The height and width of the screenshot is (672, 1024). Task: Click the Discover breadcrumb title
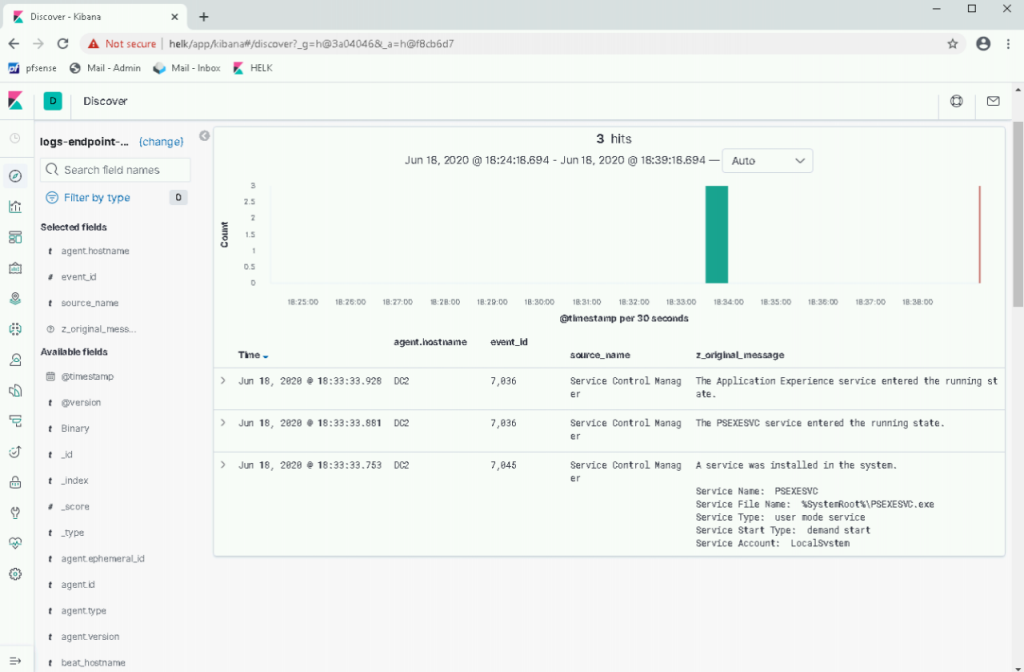click(x=105, y=101)
